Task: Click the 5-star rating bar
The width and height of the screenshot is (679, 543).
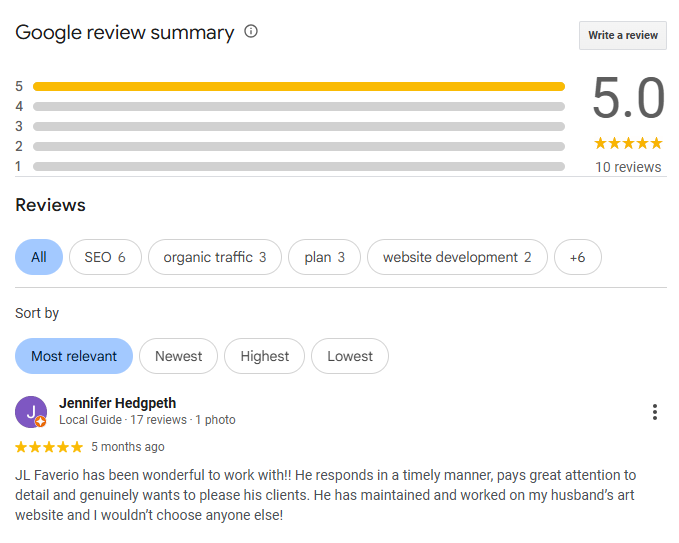Action: [x=298, y=86]
